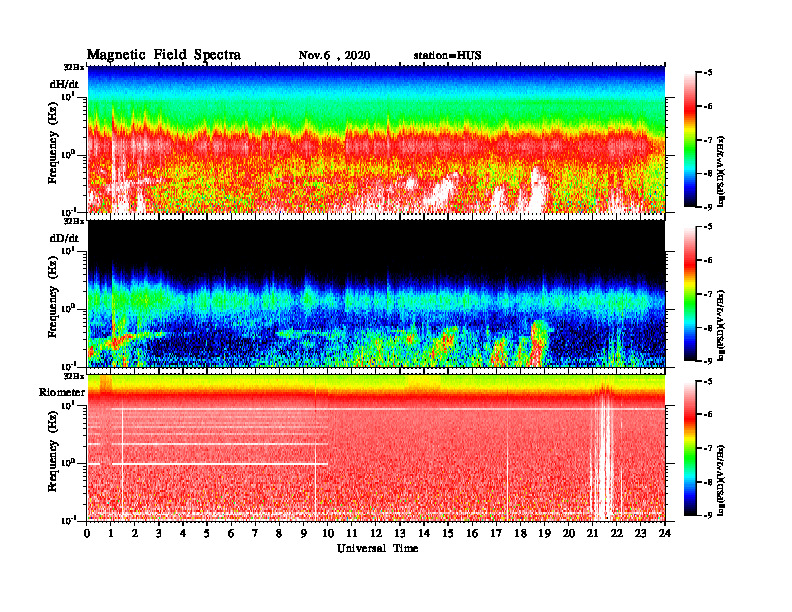792x612 pixels.
Task: Click the 10^1 frequency tick of Riometer panel
Action: pos(68,405)
